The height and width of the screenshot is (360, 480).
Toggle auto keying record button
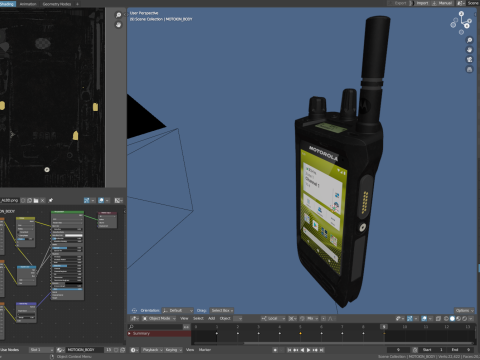[275, 350]
